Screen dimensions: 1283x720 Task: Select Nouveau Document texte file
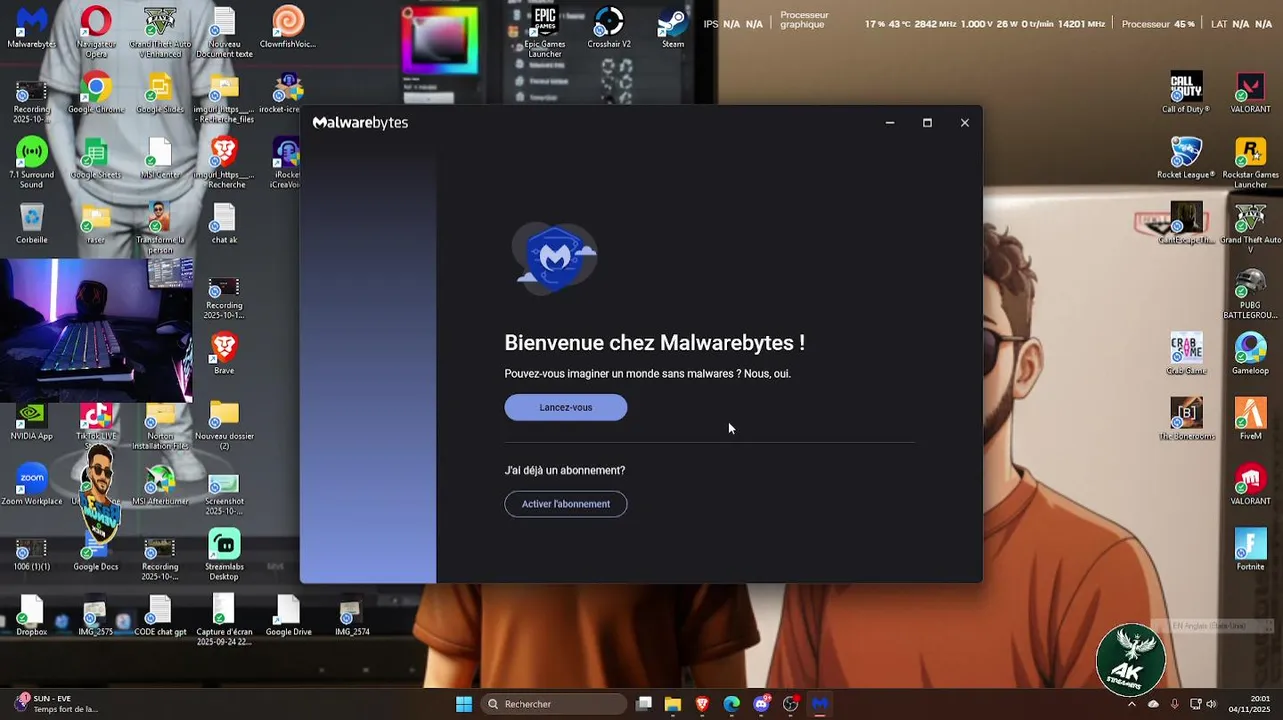coord(224,31)
